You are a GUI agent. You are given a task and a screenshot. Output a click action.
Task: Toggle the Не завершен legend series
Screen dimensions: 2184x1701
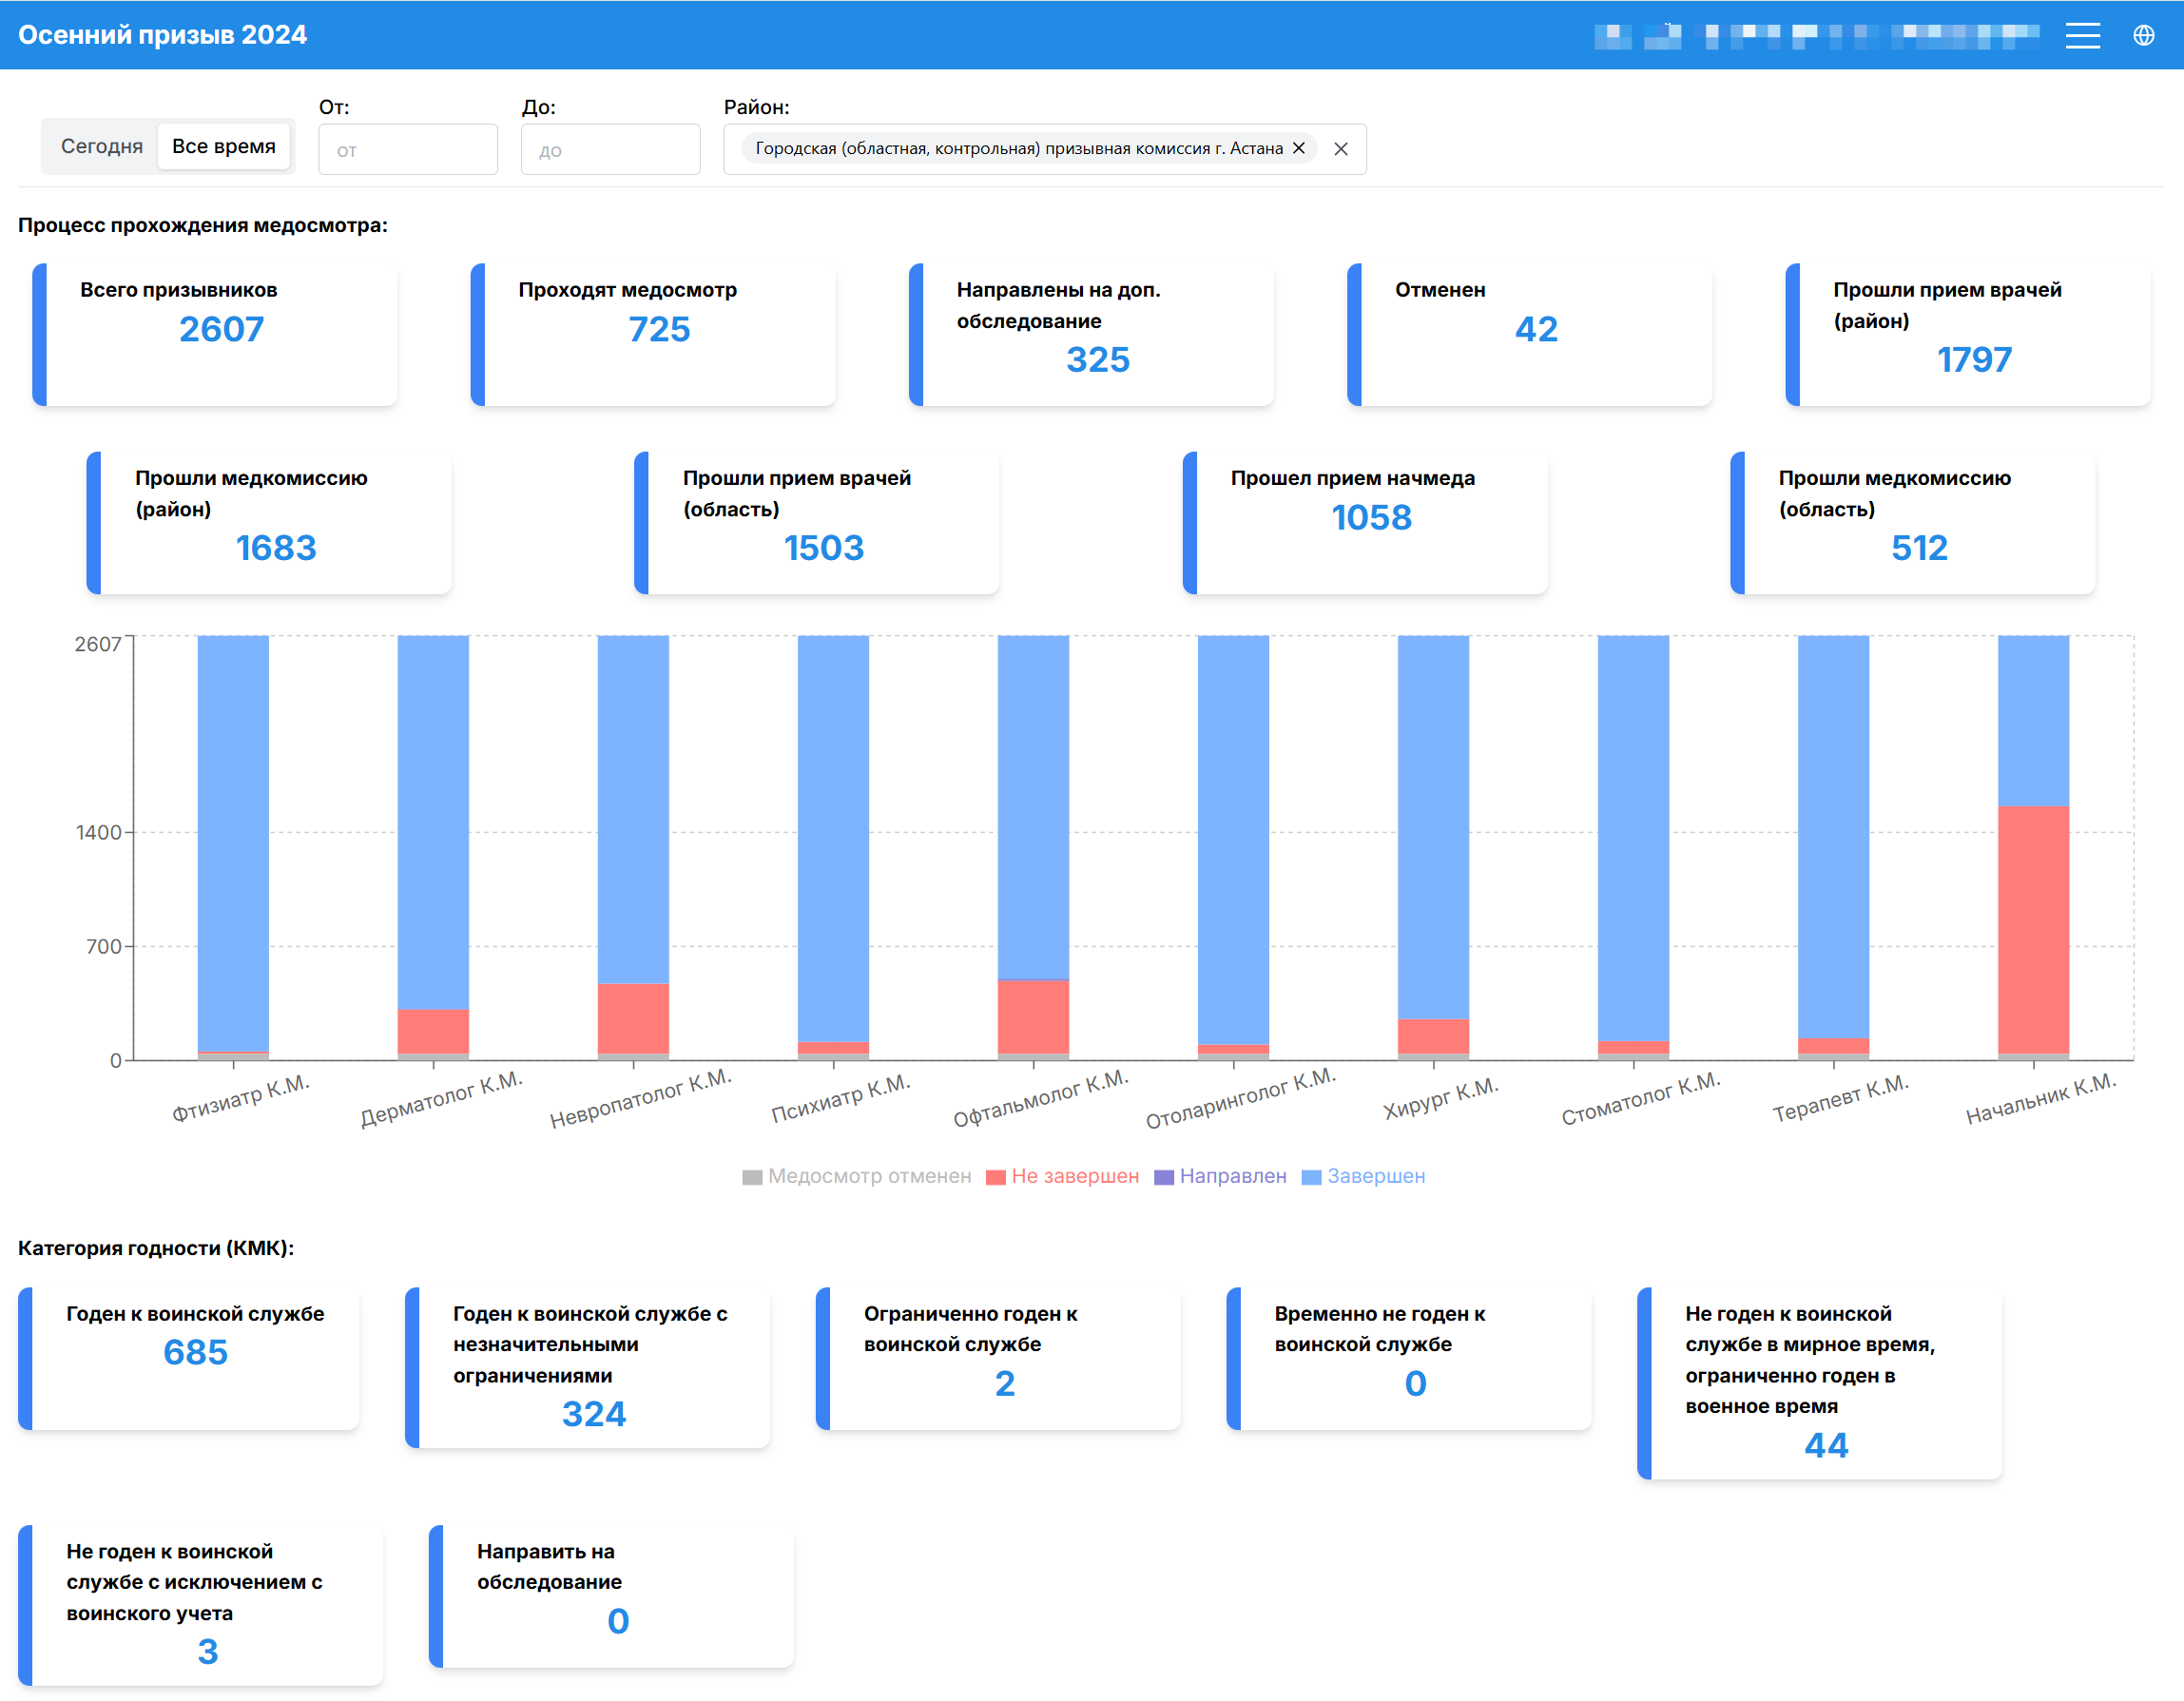[1074, 1176]
